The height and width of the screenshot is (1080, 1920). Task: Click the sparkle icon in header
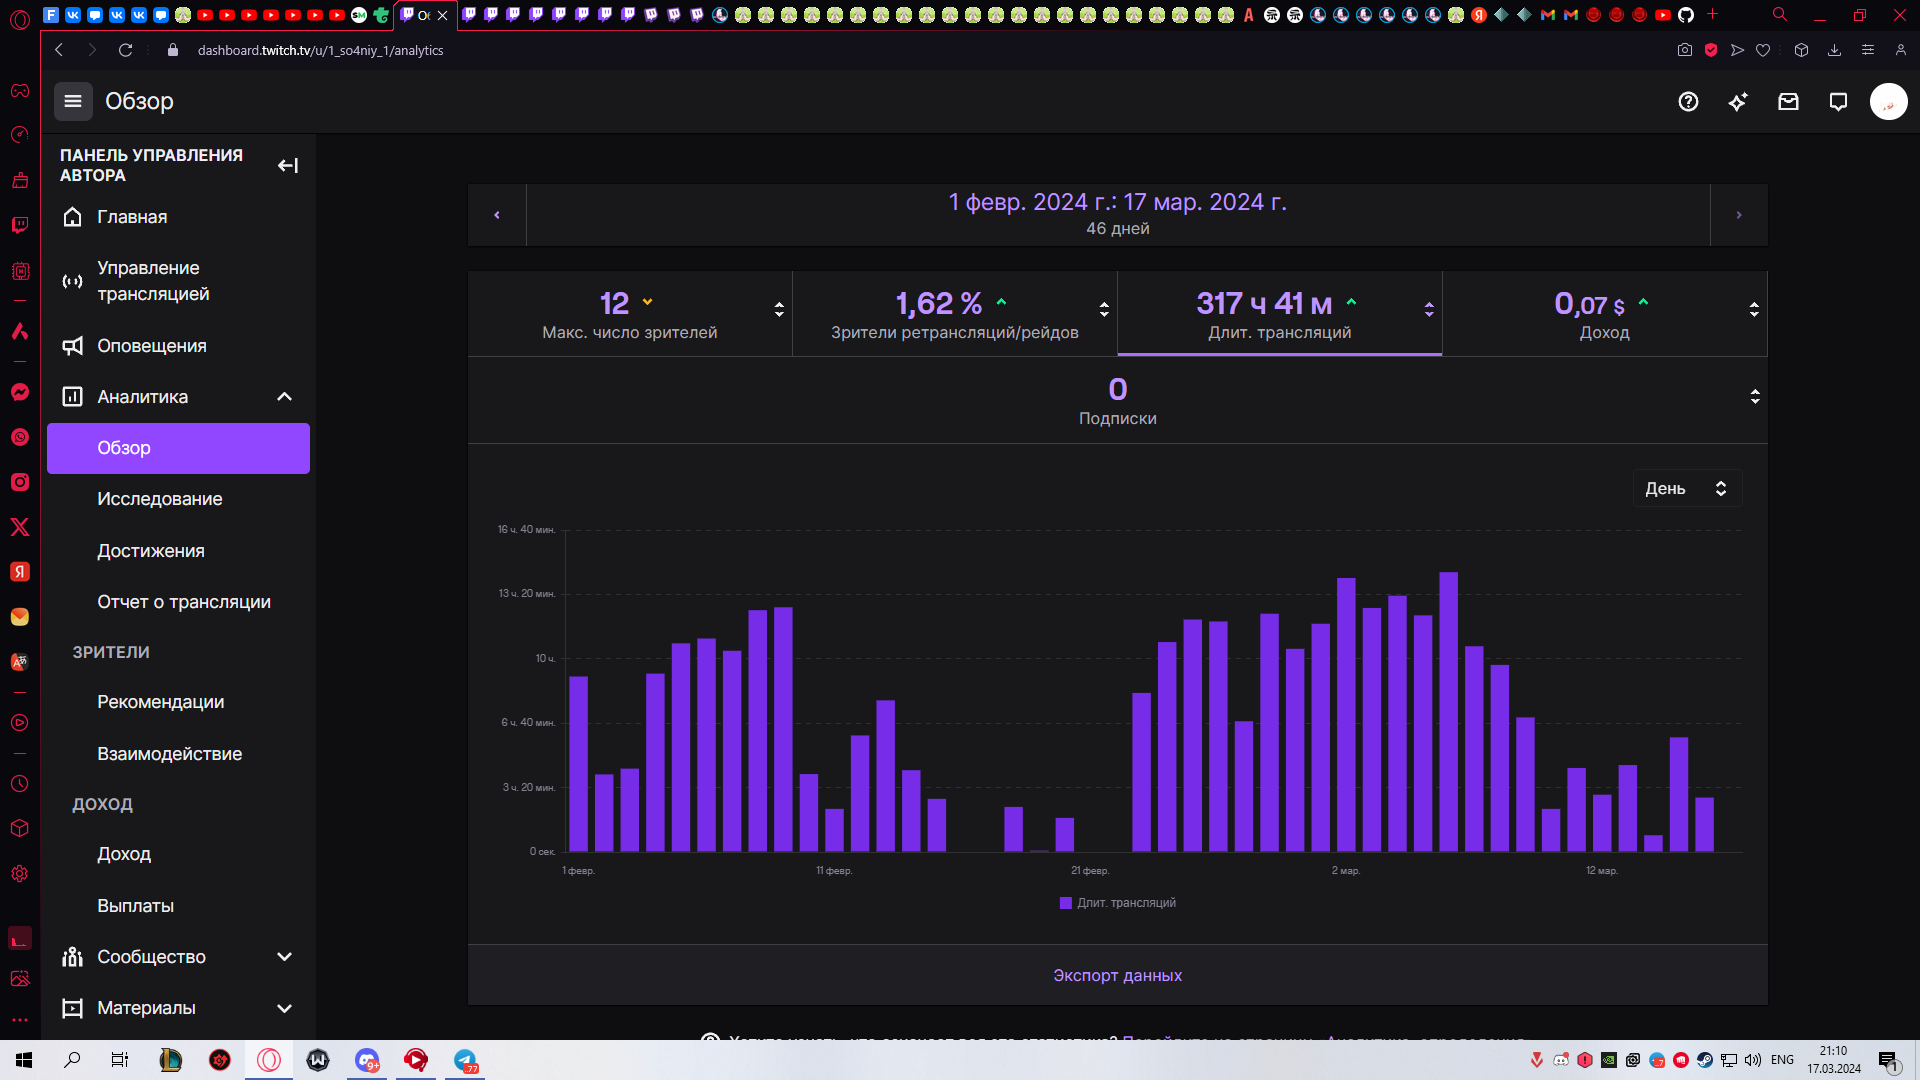(x=1738, y=101)
